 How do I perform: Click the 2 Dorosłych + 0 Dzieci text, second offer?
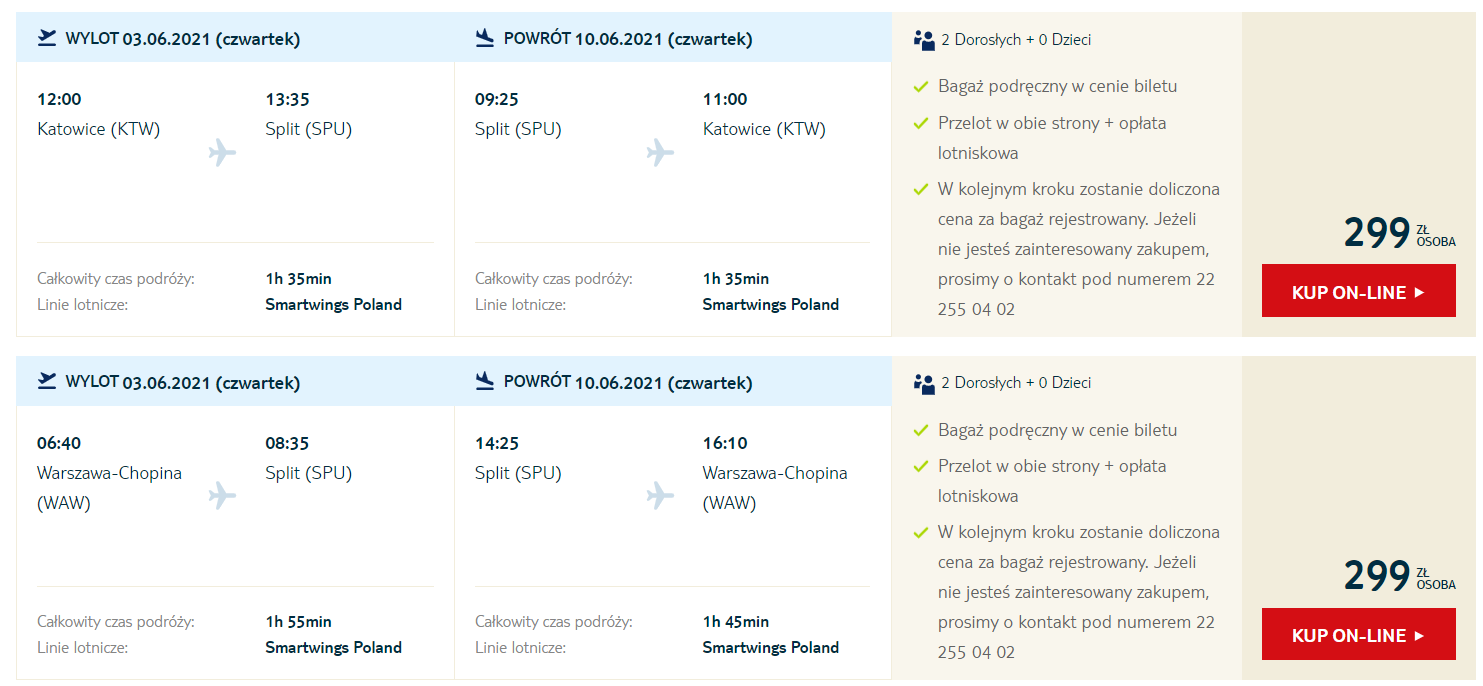pyautogui.click(x=1016, y=383)
